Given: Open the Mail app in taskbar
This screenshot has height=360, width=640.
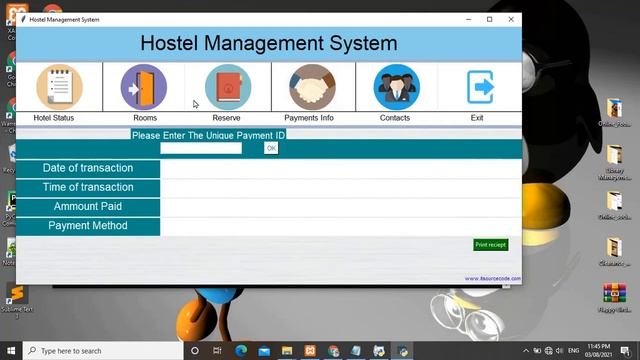Looking at the screenshot, I should pyautogui.click(x=264, y=351).
